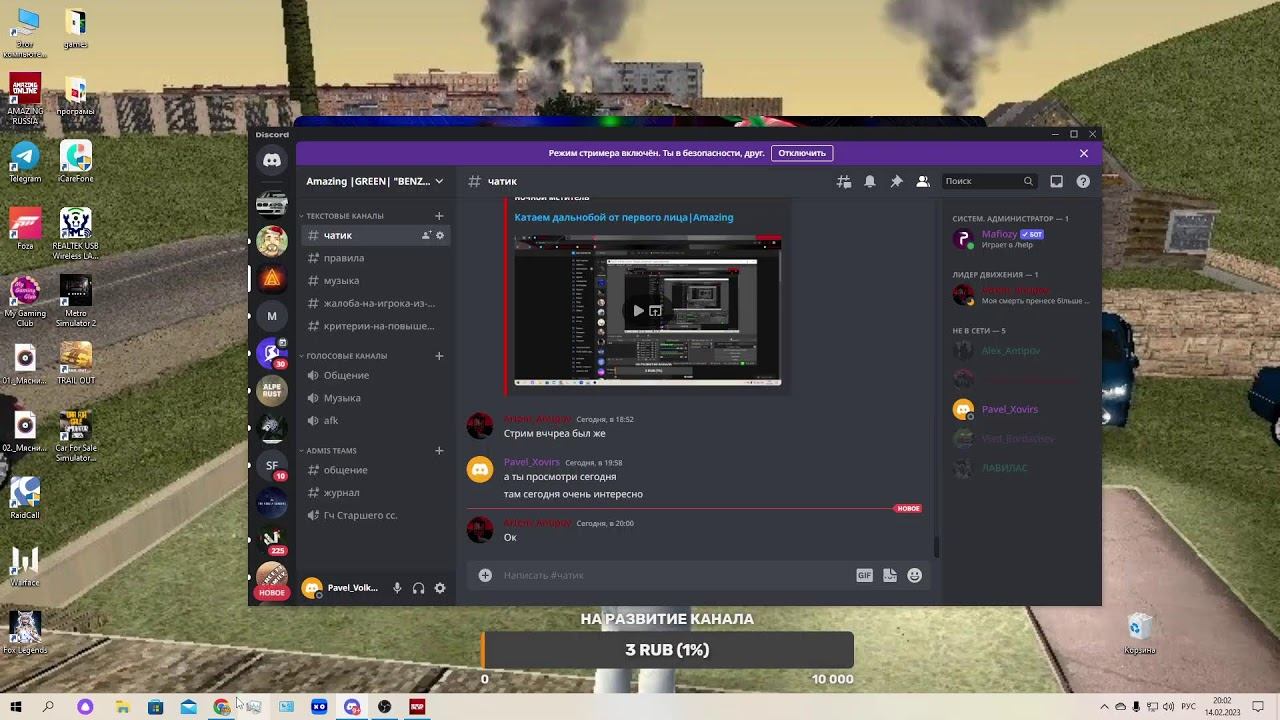The width and height of the screenshot is (1280, 720).
Task: Open чатик channel settings gear
Action: point(440,235)
